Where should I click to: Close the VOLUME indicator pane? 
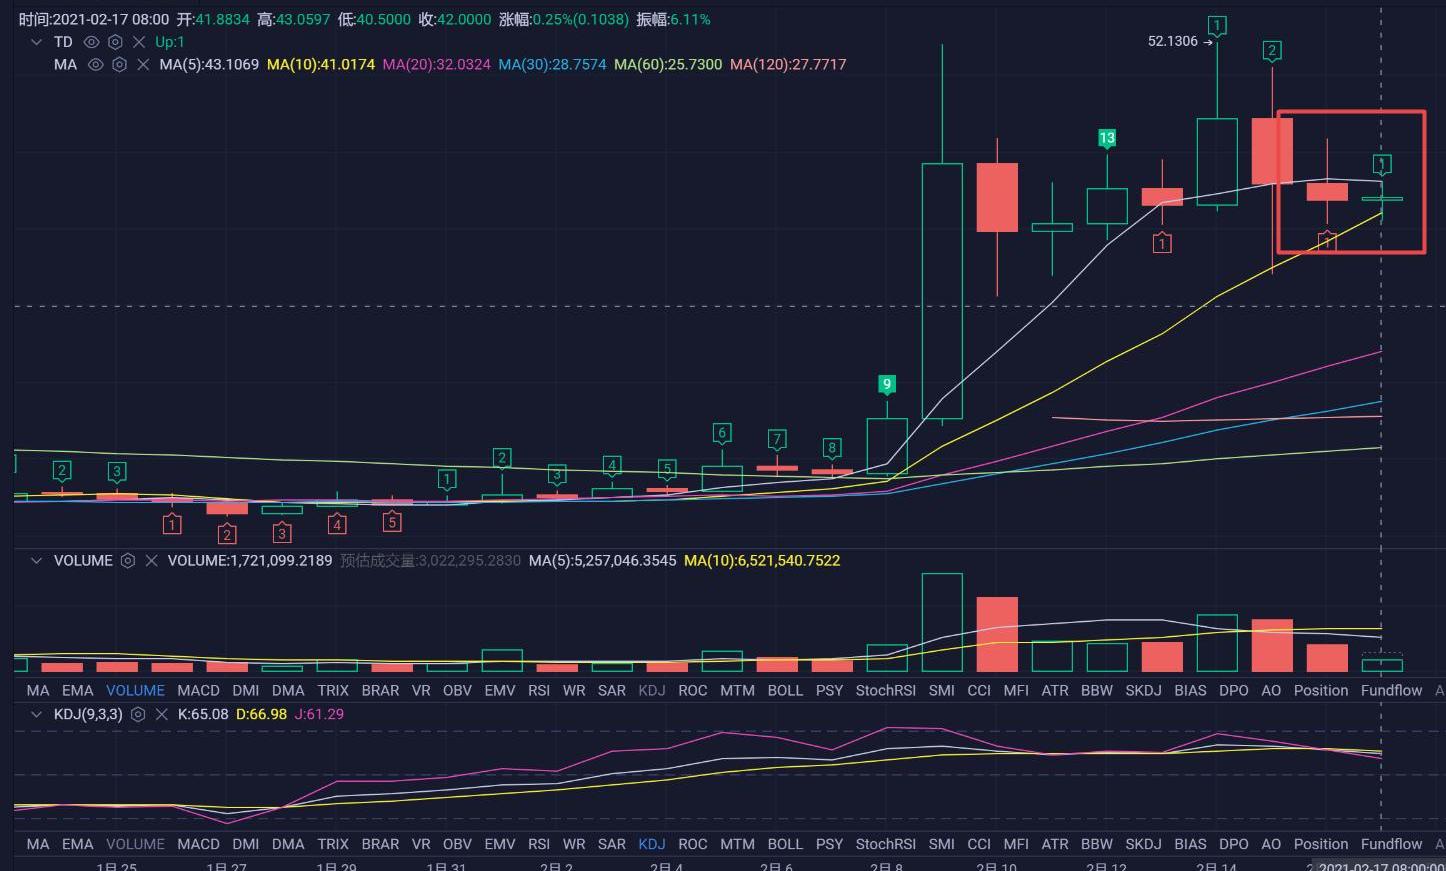[x=151, y=561]
